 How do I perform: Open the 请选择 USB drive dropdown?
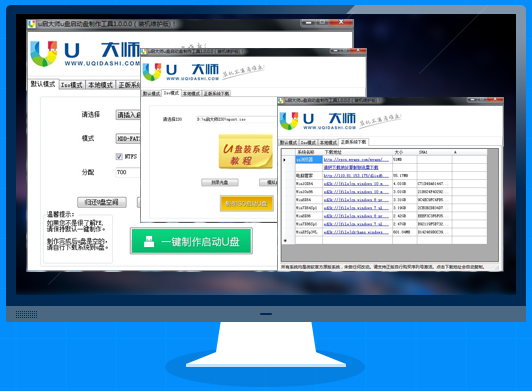[x=128, y=115]
